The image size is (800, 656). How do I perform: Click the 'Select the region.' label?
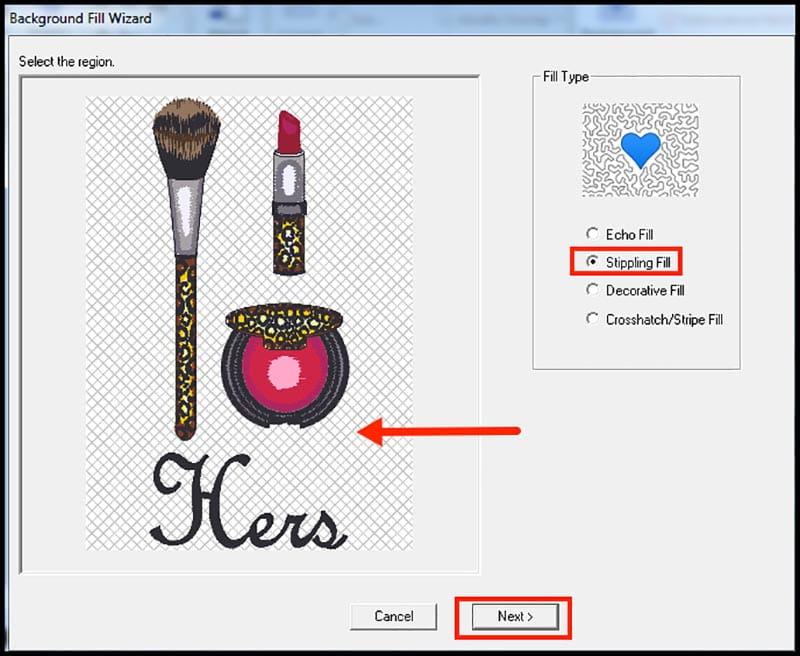pyautogui.click(x=67, y=62)
